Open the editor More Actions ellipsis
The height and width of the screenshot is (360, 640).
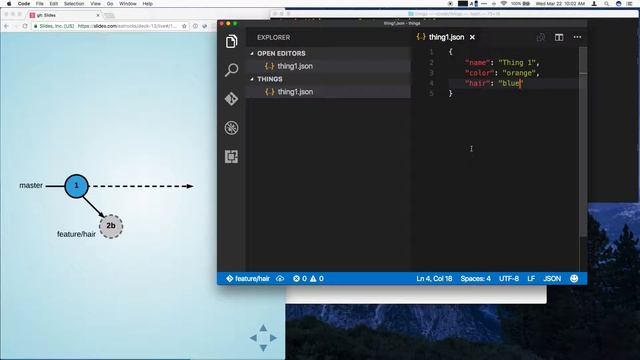click(x=577, y=37)
